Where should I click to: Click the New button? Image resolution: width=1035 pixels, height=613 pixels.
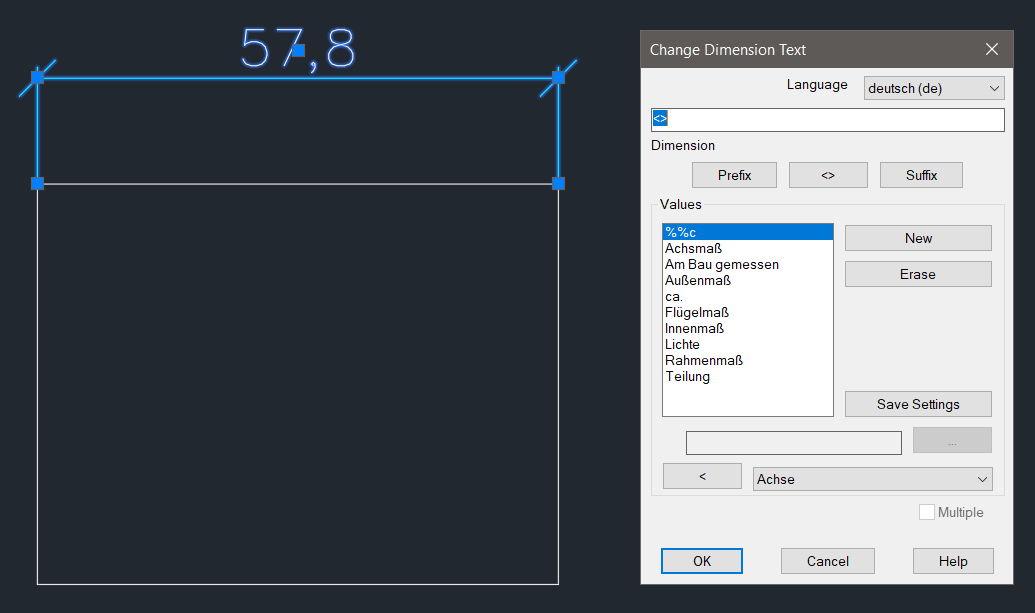click(x=917, y=238)
